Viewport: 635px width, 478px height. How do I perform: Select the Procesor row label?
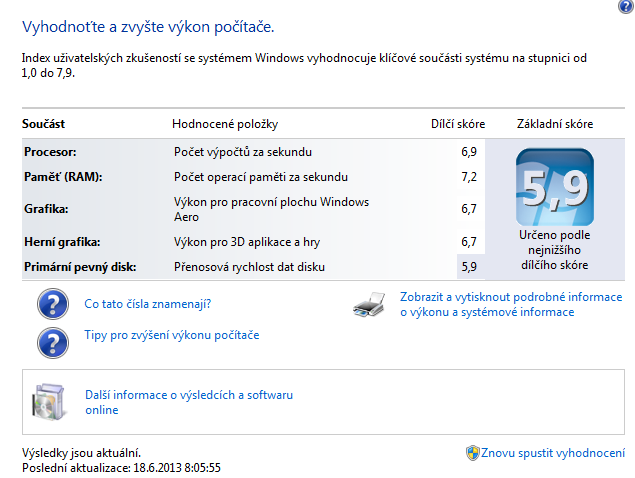pos(49,152)
